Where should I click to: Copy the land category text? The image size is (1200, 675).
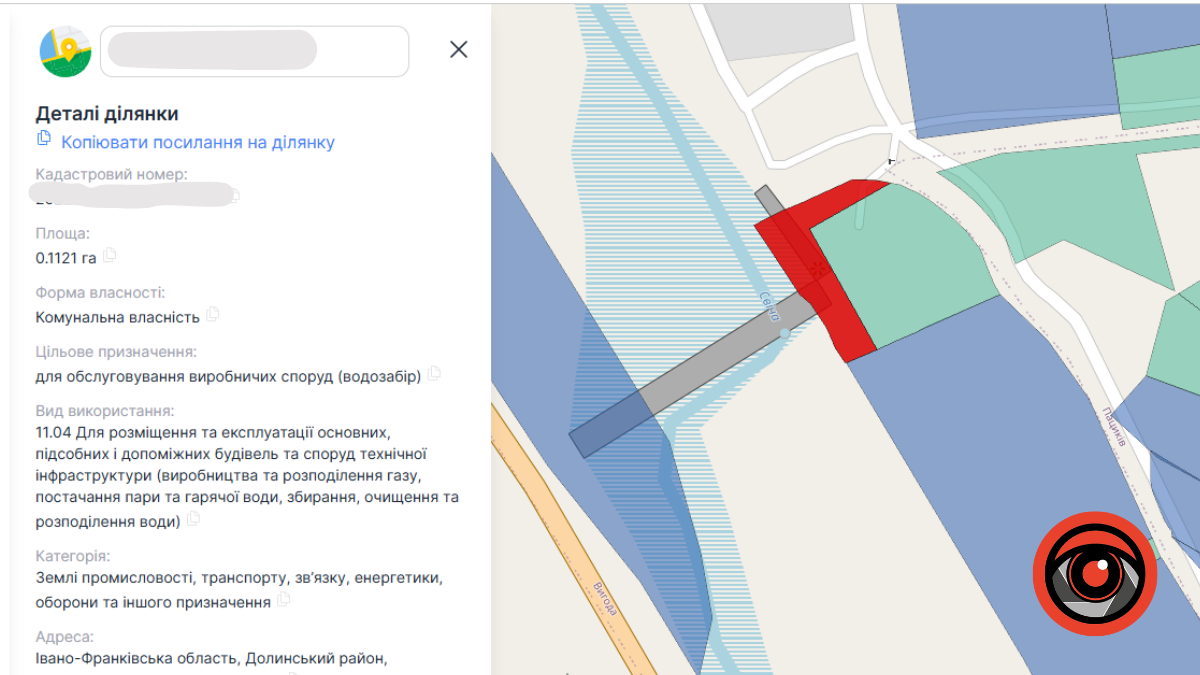(284, 600)
